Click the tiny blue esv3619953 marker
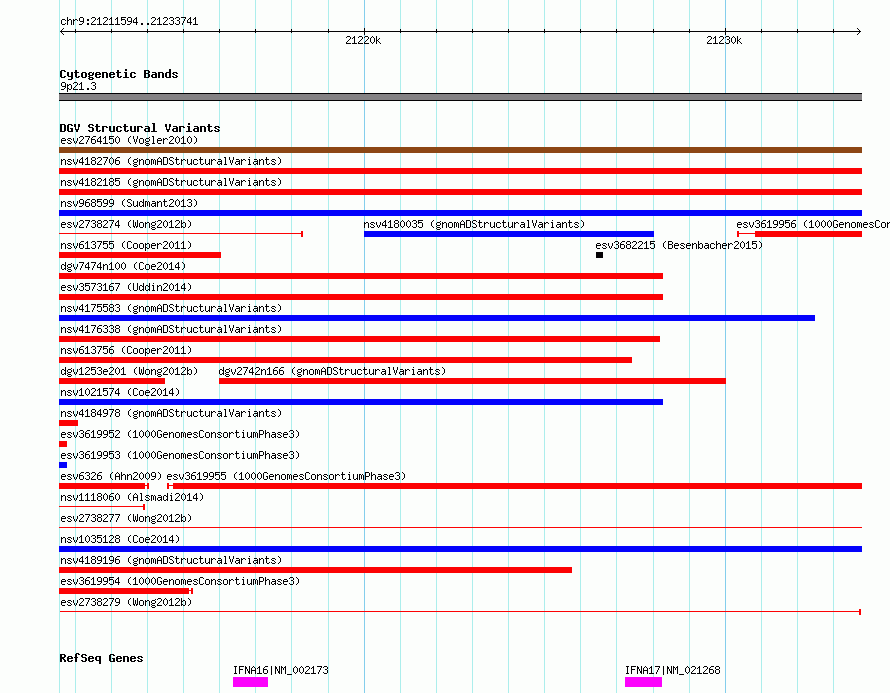This screenshot has height=693, width=890. point(63,465)
